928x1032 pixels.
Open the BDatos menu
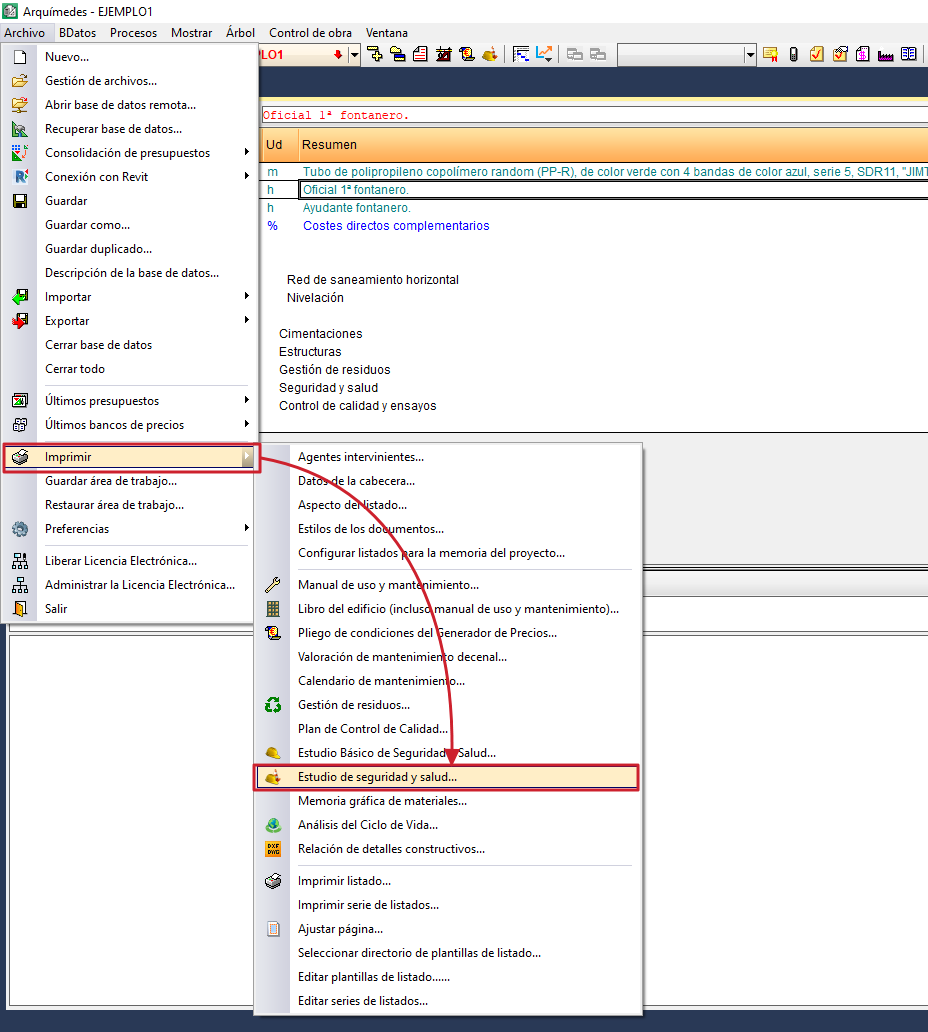[x=77, y=32]
